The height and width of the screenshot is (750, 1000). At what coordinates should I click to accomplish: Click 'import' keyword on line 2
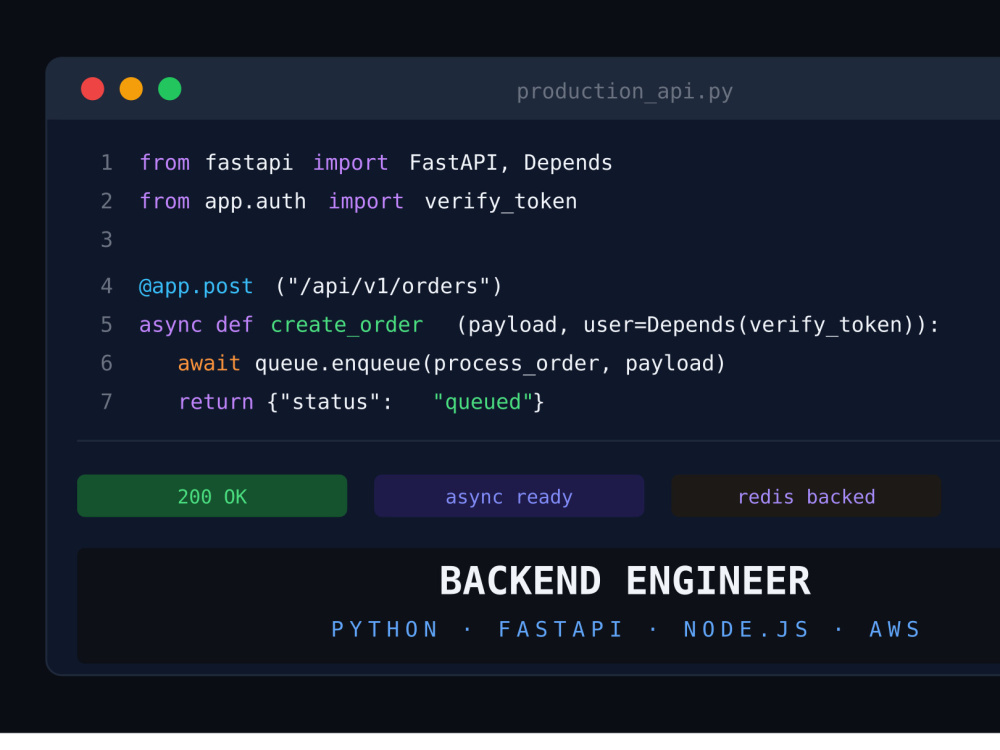[x=366, y=202]
